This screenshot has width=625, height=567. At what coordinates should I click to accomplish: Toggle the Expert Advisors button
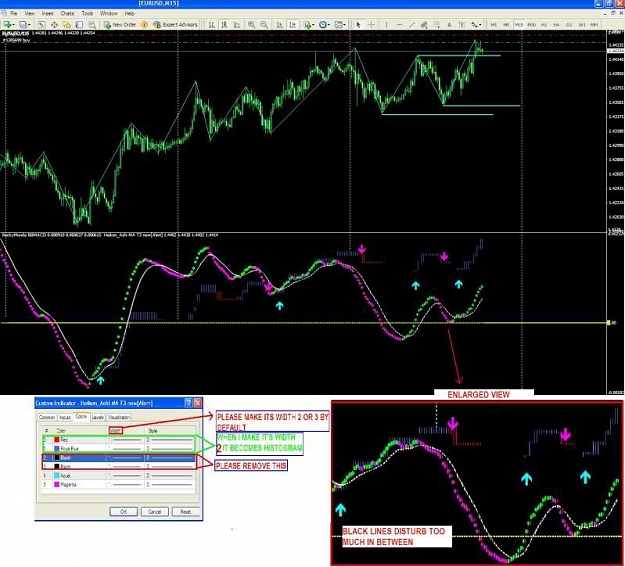[x=175, y=25]
